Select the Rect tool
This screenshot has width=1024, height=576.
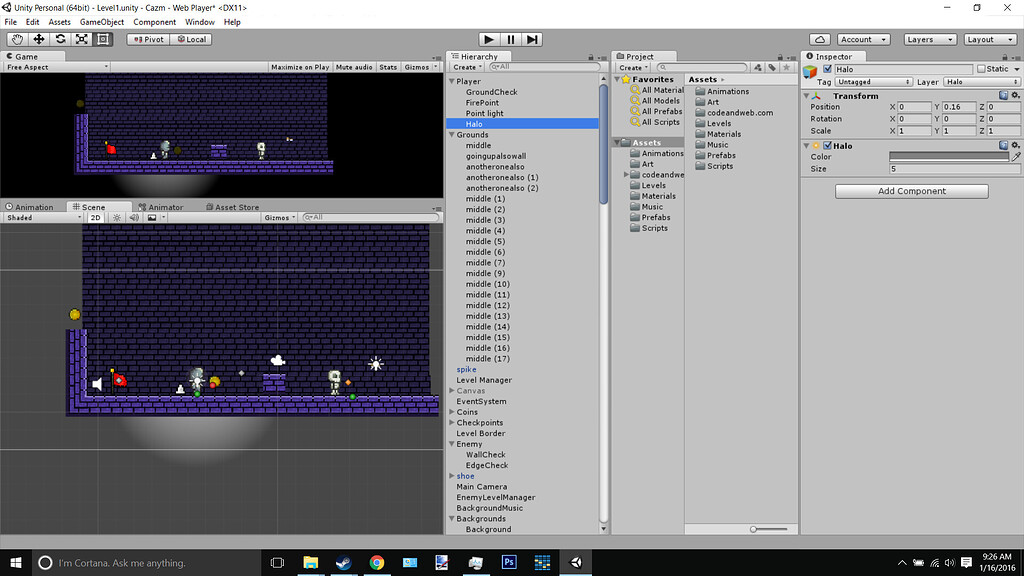pyautogui.click(x=104, y=38)
